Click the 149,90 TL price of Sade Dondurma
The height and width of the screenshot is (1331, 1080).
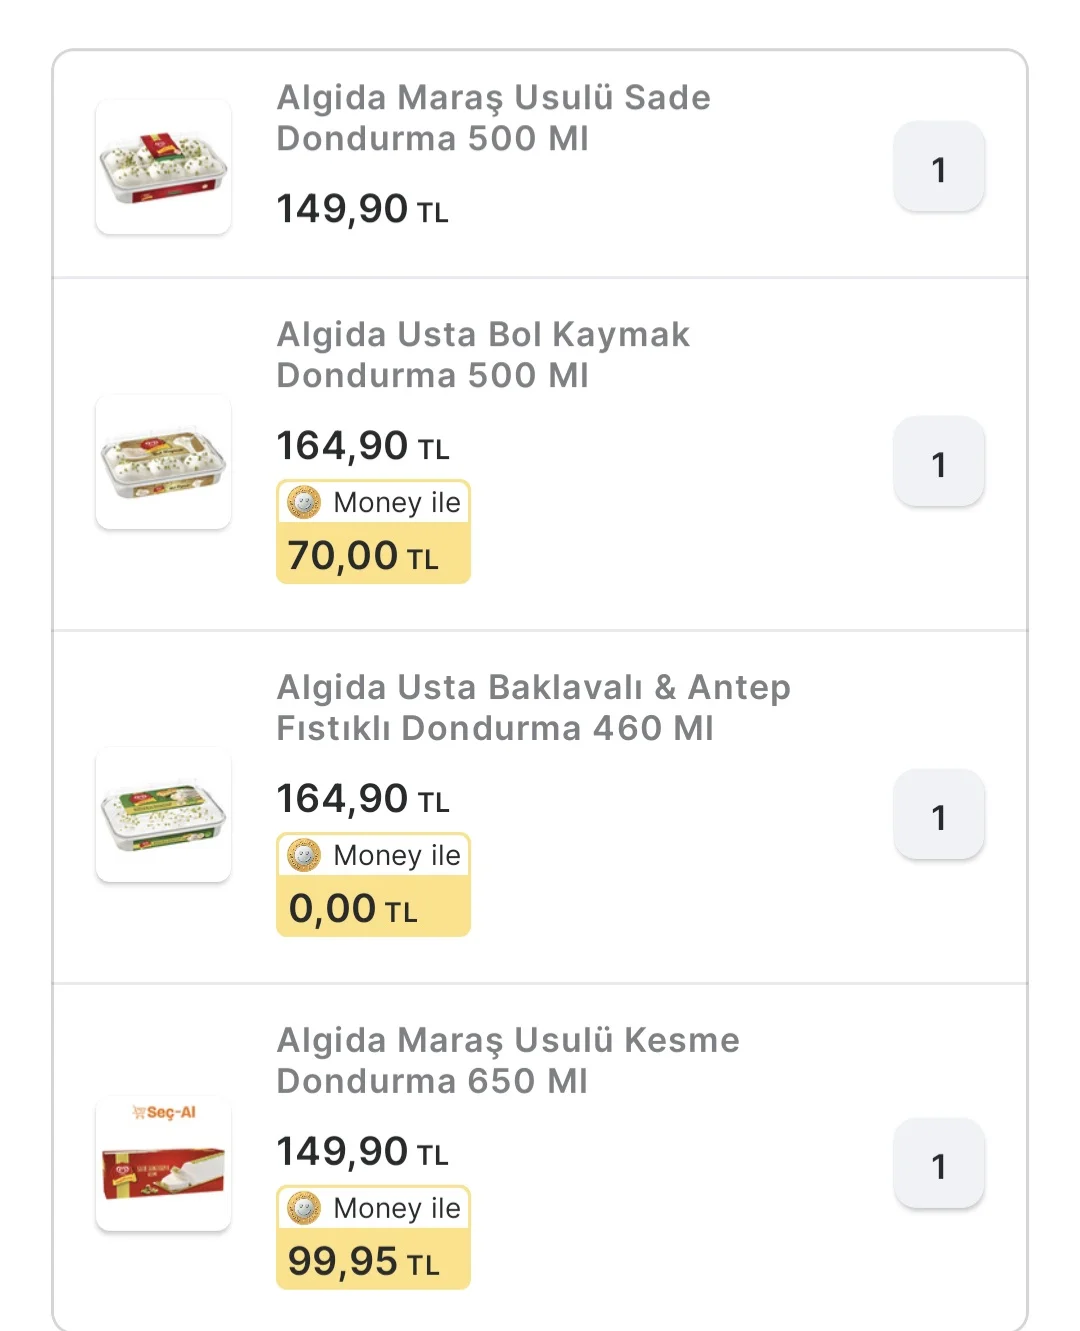(362, 209)
